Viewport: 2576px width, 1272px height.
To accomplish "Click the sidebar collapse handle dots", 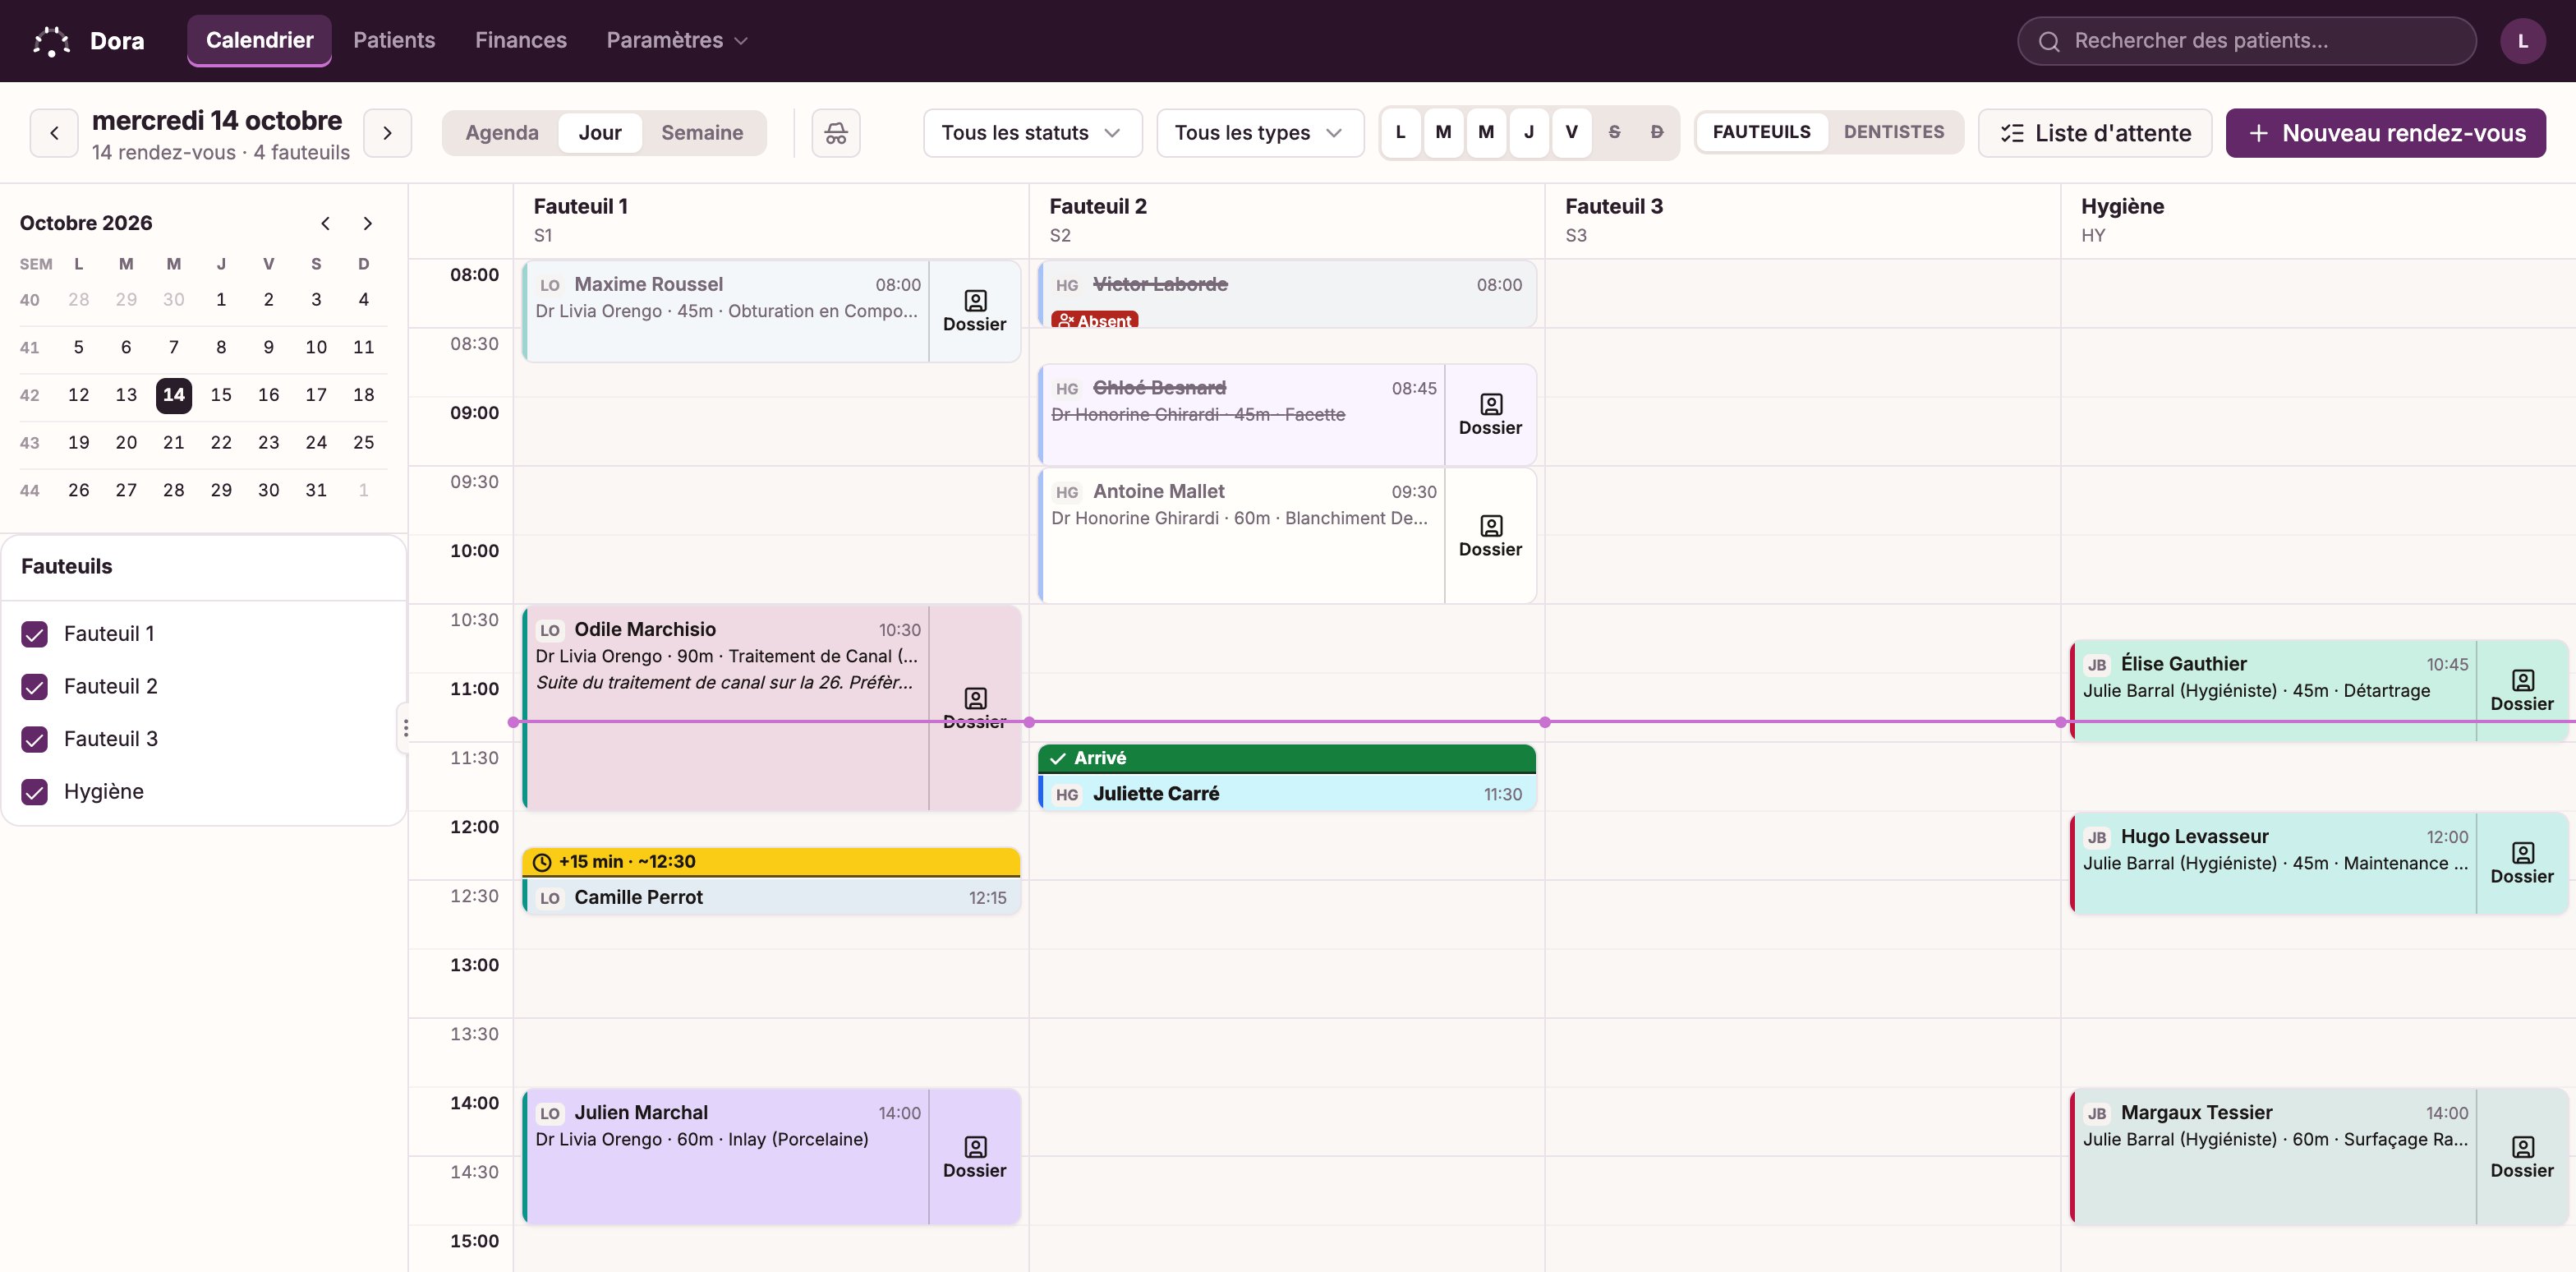I will 405,728.
